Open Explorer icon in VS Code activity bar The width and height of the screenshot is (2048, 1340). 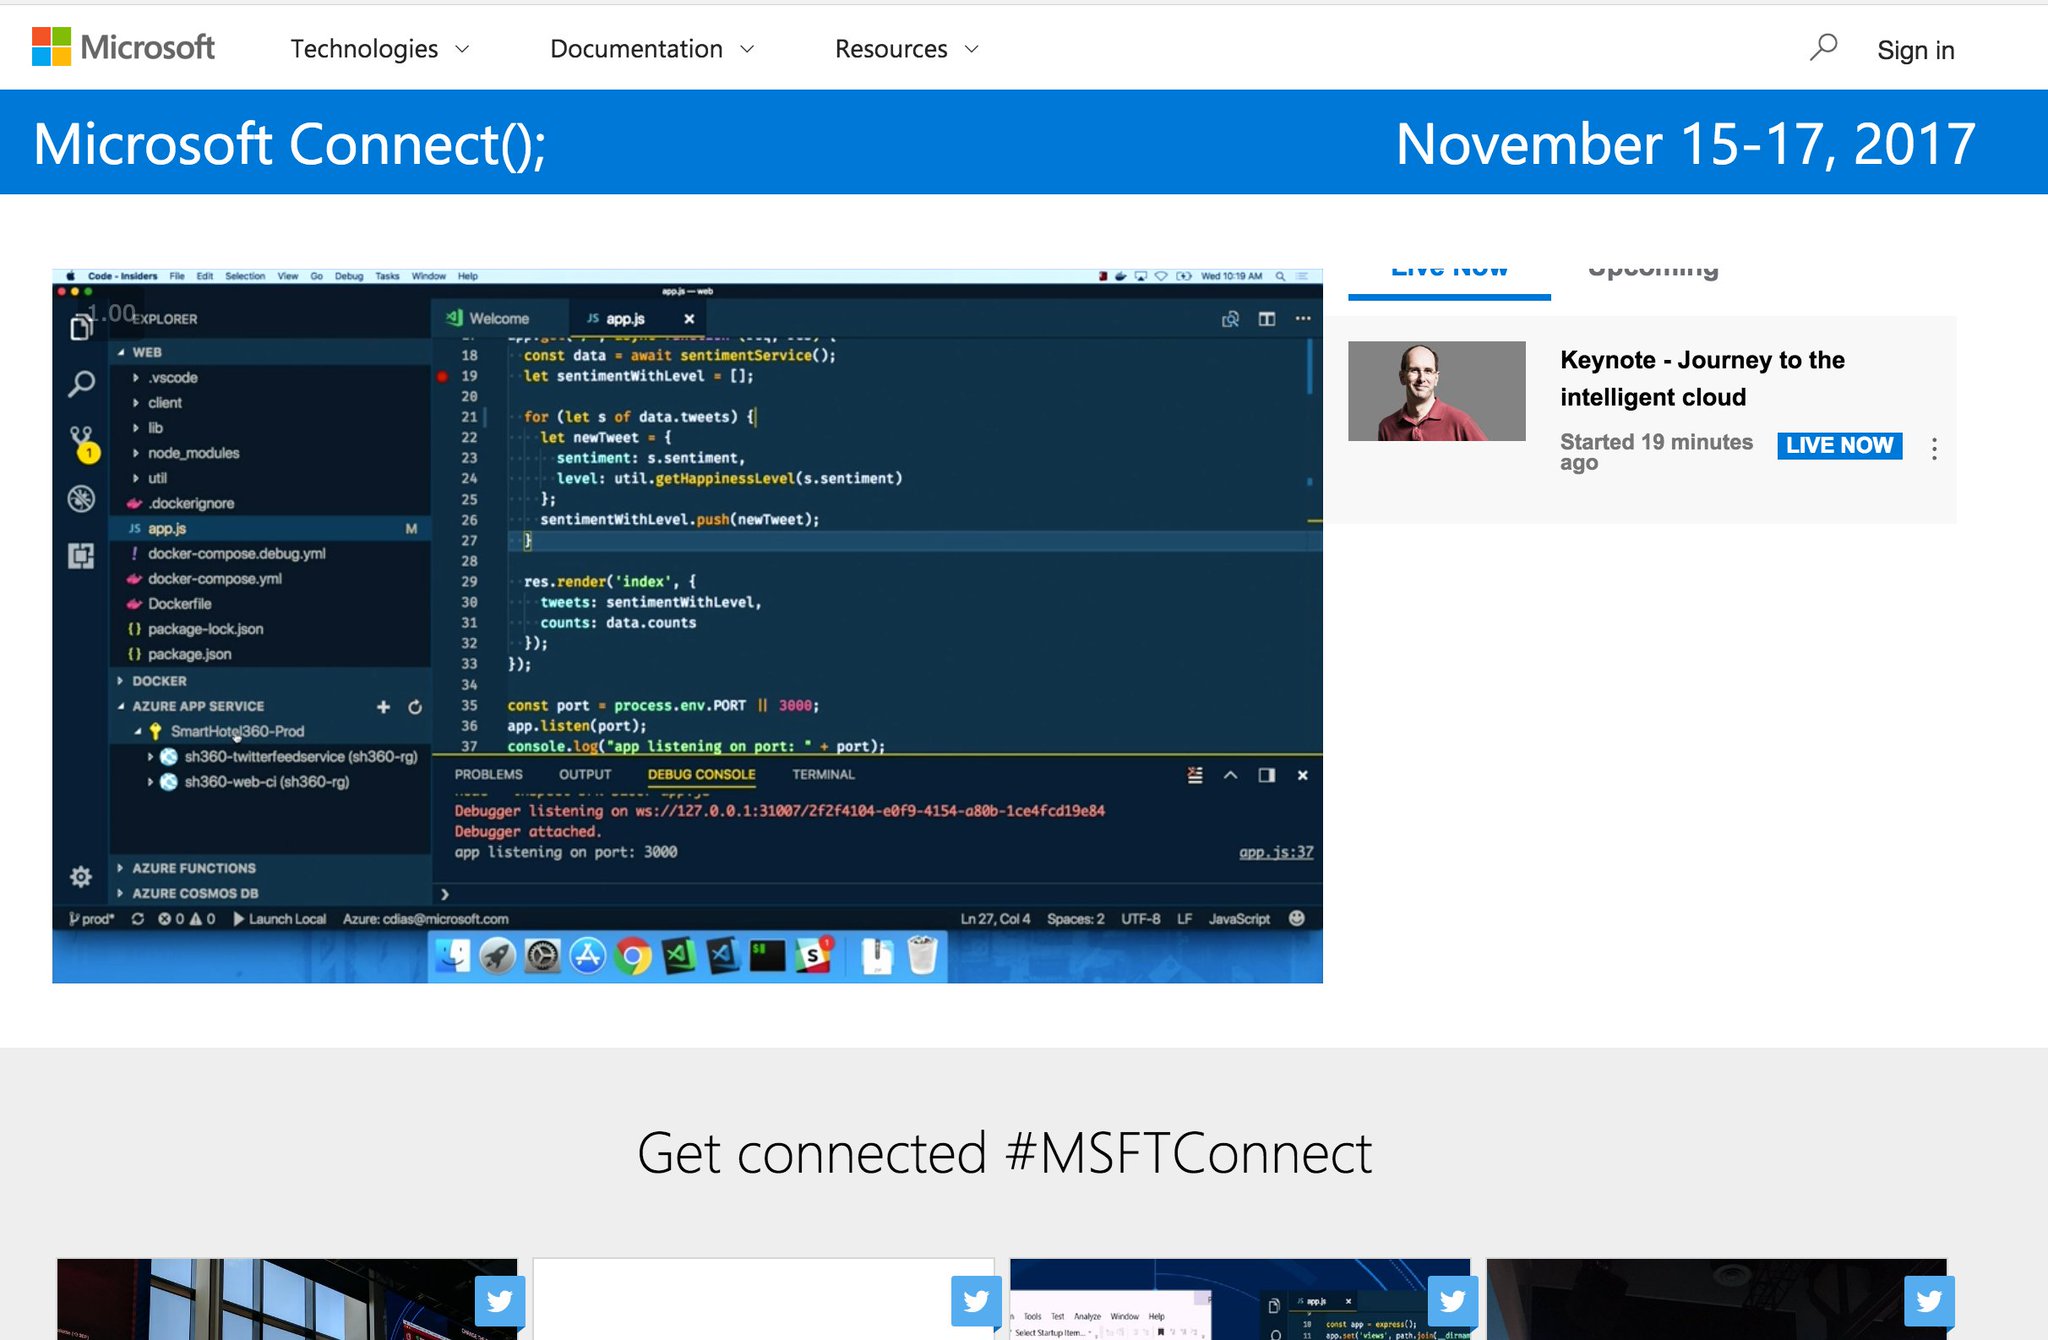click(81, 327)
